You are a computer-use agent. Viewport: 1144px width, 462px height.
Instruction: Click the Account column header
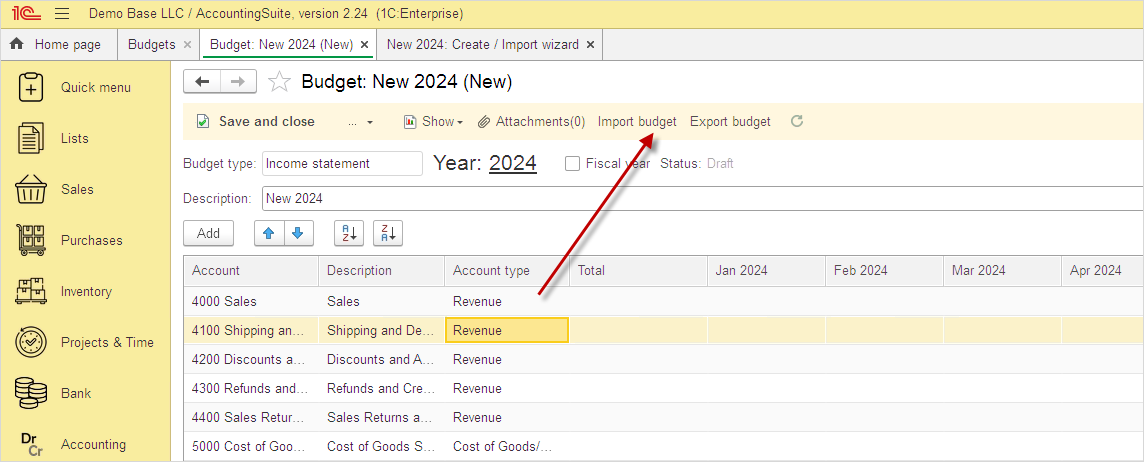(251, 271)
